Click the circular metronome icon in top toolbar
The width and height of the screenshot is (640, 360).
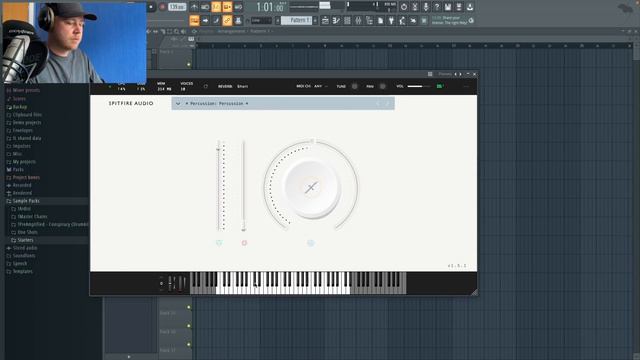click(404, 7)
